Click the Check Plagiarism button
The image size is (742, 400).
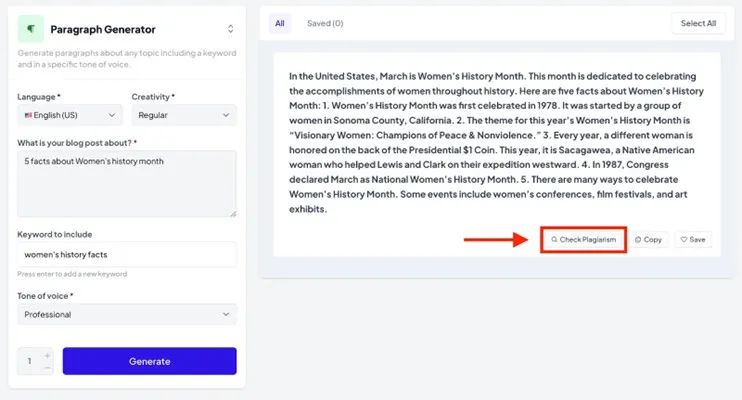(x=584, y=240)
